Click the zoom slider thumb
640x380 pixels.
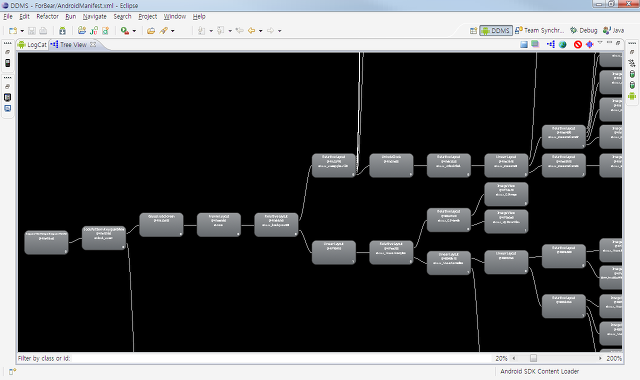(533, 358)
